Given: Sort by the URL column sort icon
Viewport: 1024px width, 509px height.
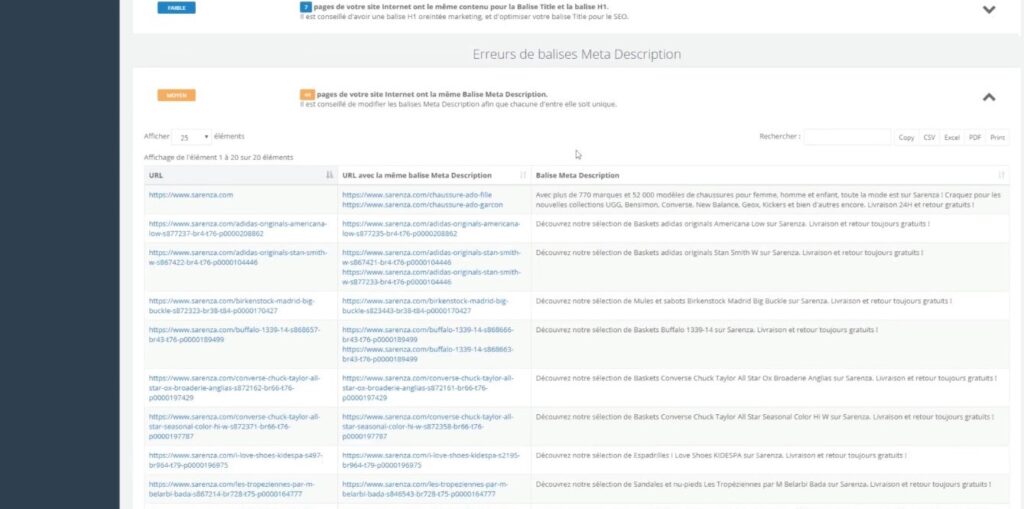Looking at the screenshot, I should coord(329,175).
